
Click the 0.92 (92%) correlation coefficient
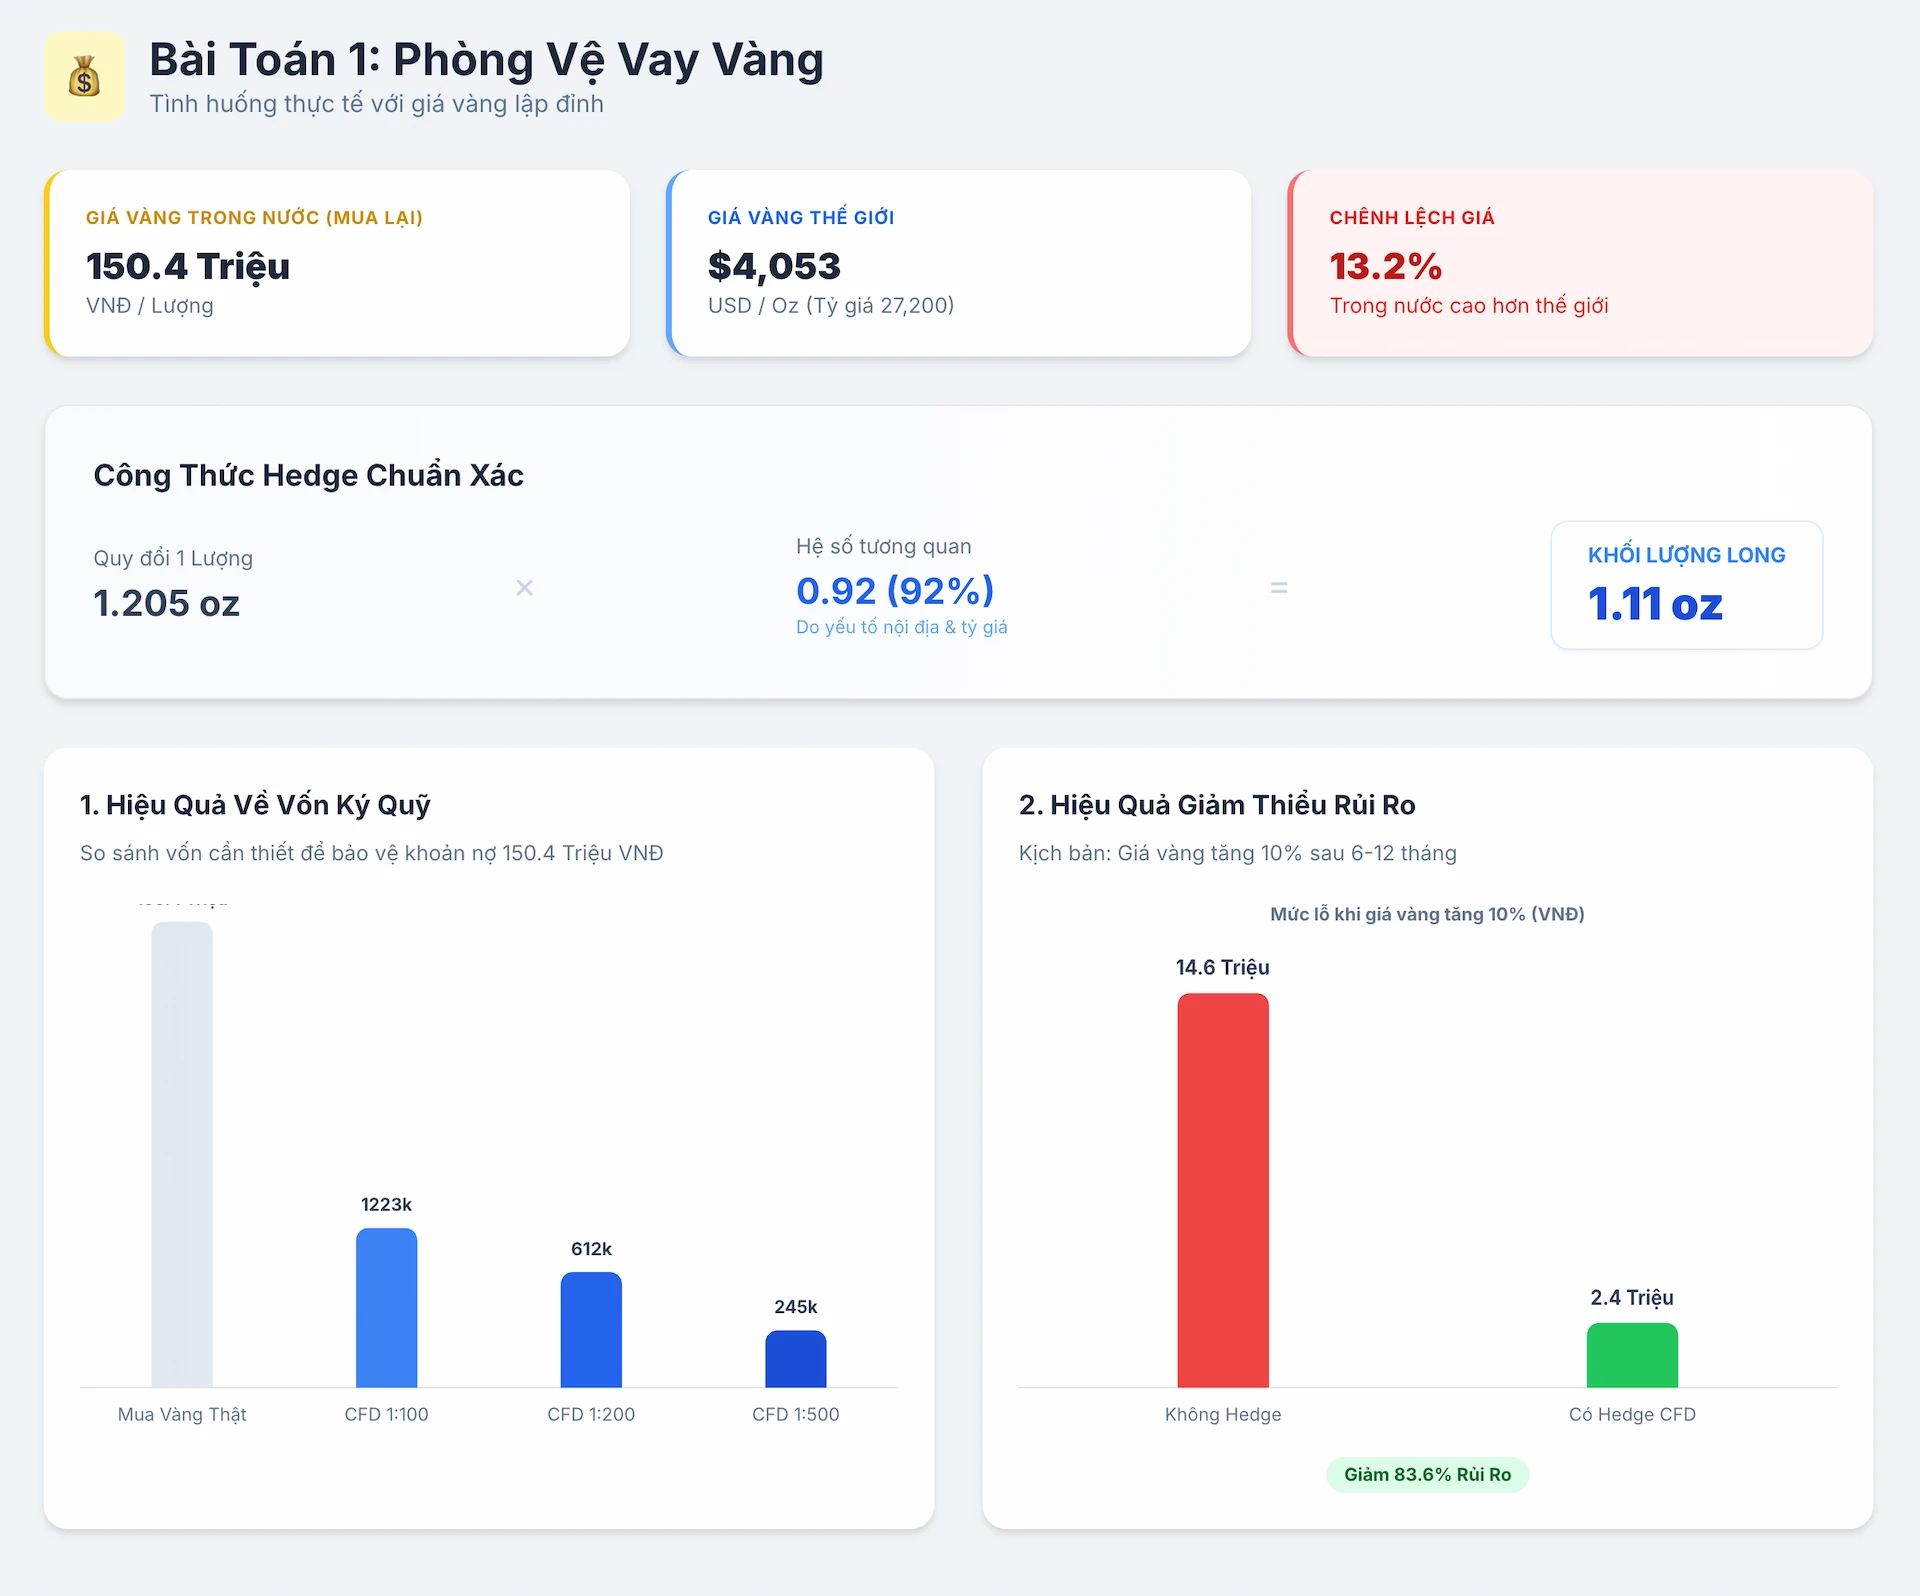[894, 590]
